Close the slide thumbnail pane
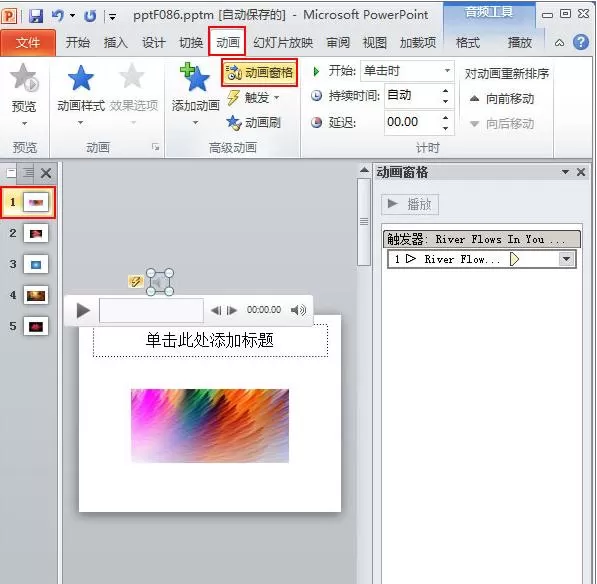 46,173
